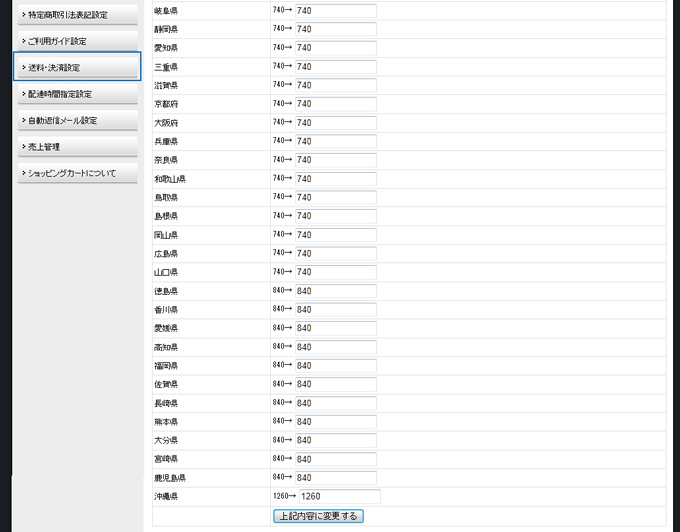Open ご利用ガイド設定 menu item
The width and height of the screenshot is (680, 532).
77,41
